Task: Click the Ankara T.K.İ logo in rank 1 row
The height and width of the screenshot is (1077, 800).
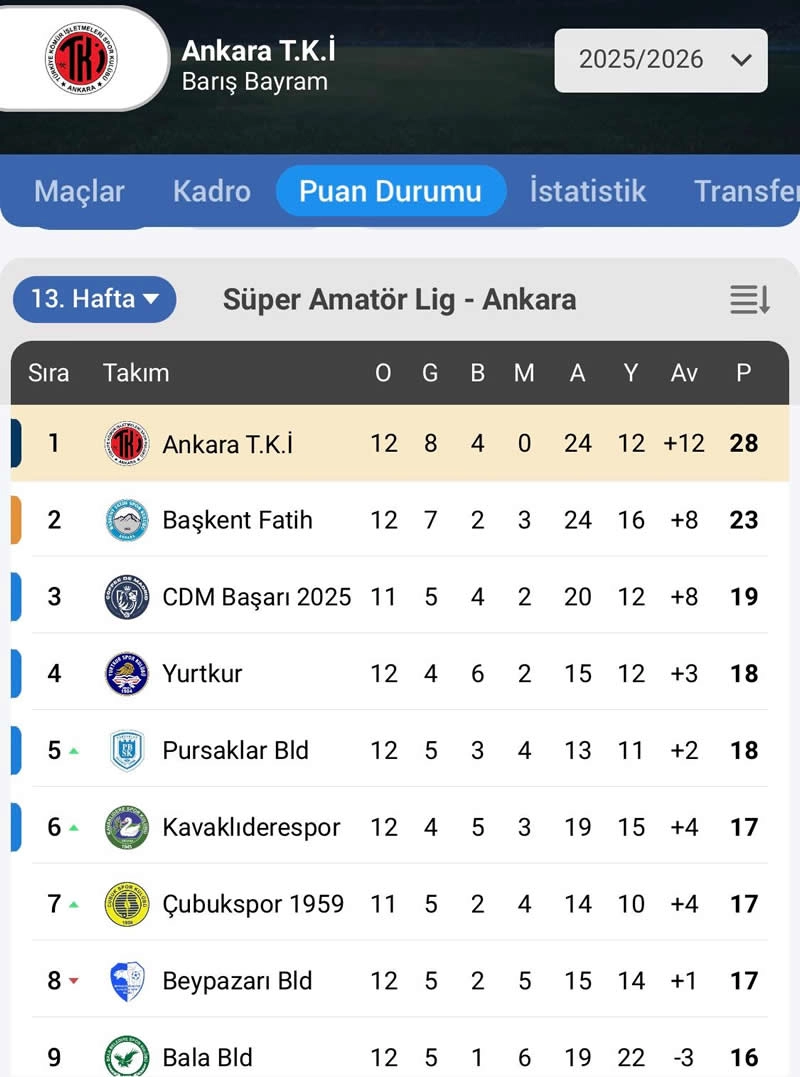Action: coord(125,443)
